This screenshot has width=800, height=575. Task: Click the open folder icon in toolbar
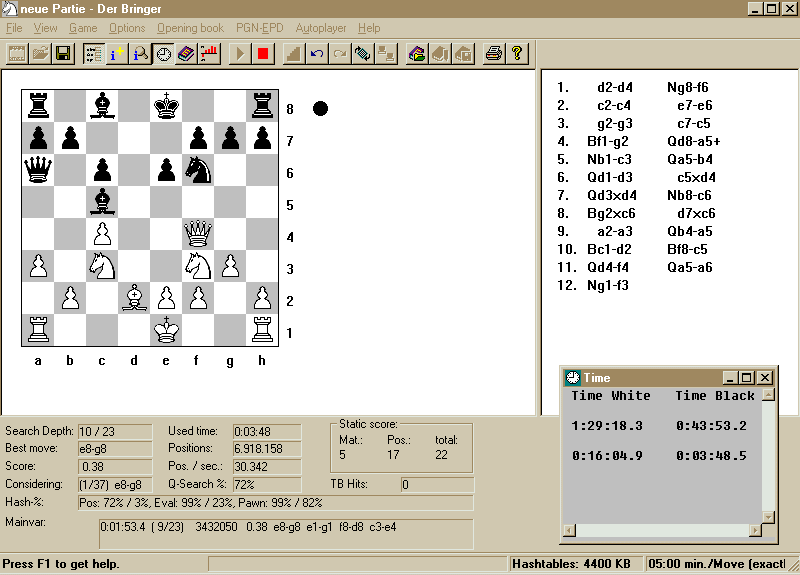click(40, 53)
